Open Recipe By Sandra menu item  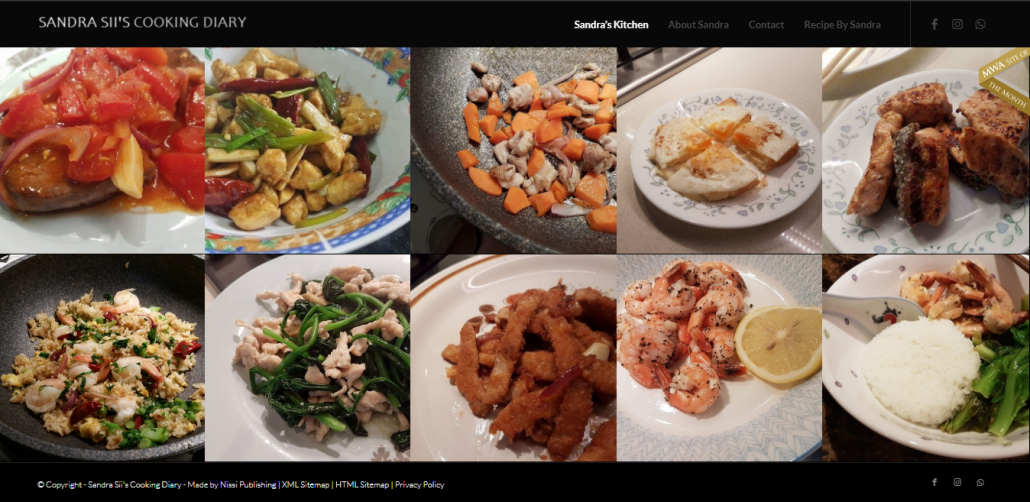coord(842,24)
